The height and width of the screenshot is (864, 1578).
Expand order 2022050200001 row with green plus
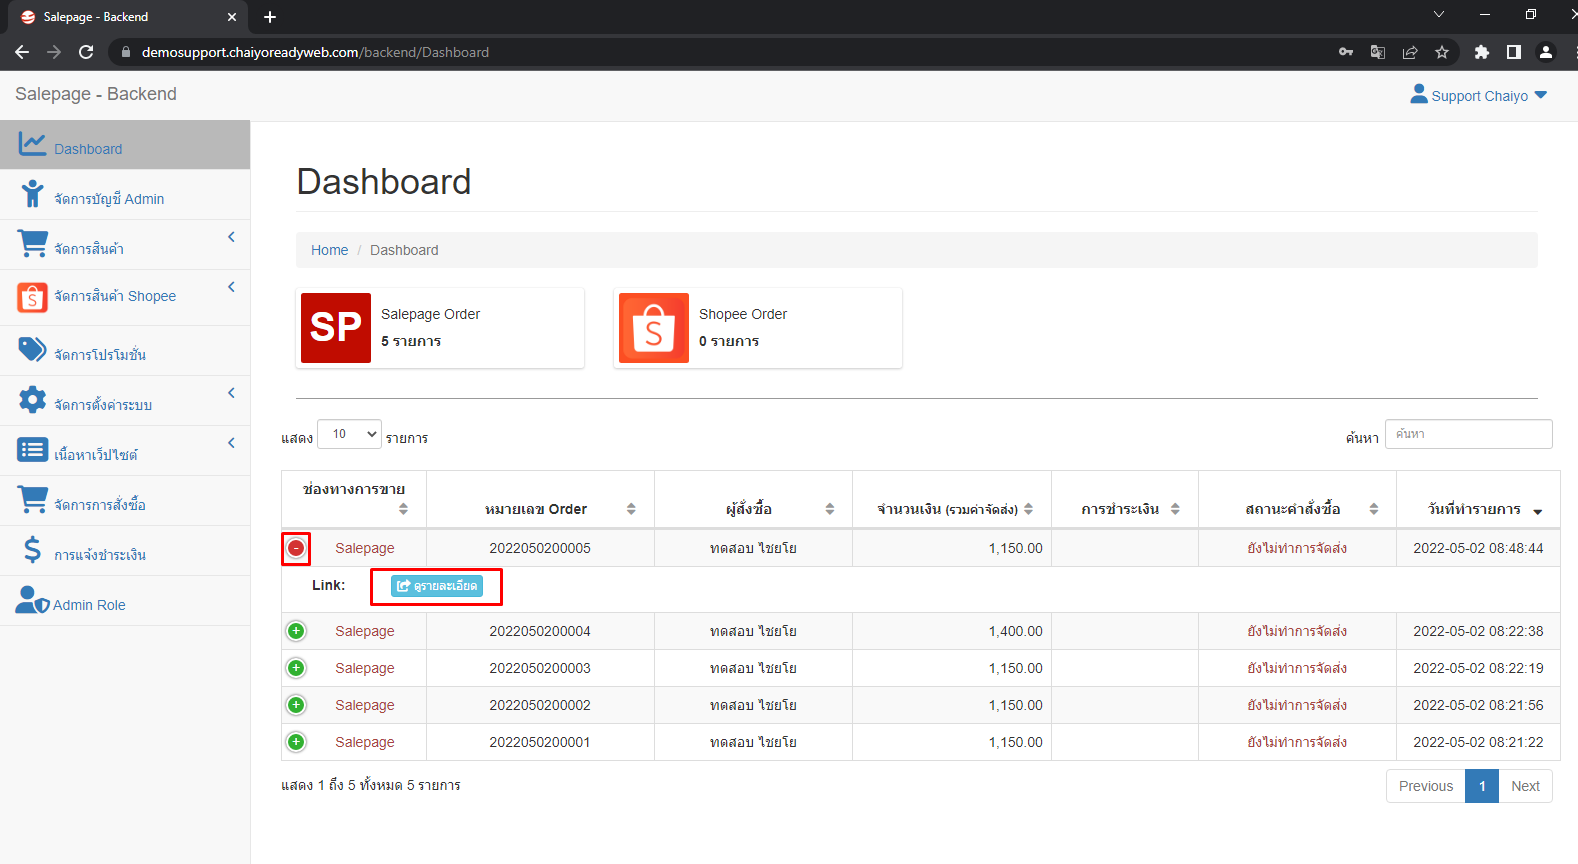296,742
